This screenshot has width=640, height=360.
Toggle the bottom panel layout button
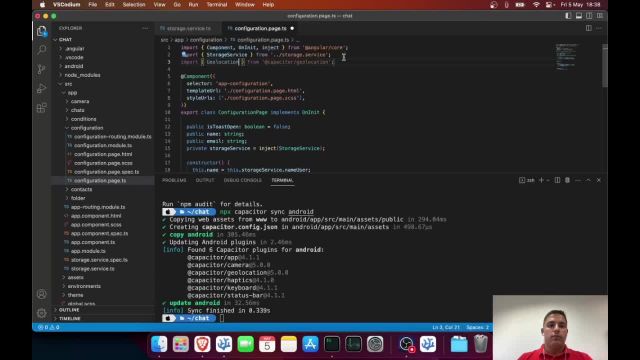[579, 16]
